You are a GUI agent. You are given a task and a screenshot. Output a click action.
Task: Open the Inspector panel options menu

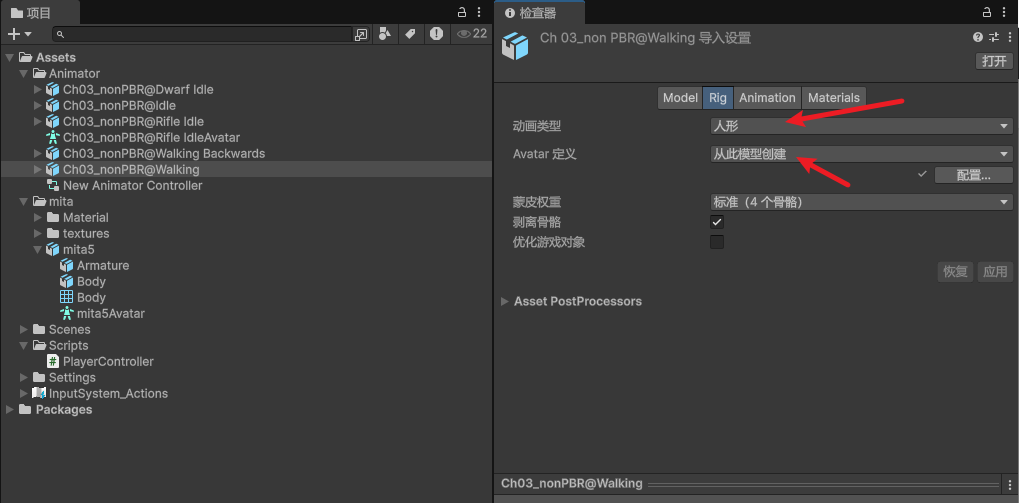tap(1003, 12)
